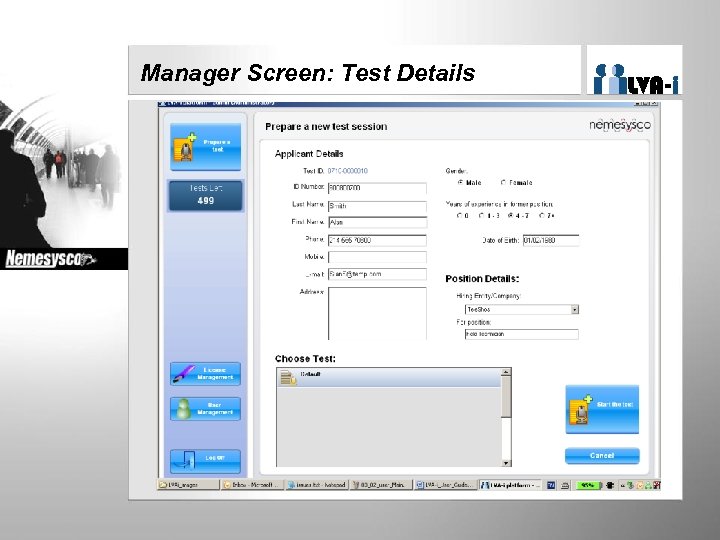This screenshot has width=720, height=540.
Task: Click the scroll up arrow of Choose Test list
Action: point(506,372)
